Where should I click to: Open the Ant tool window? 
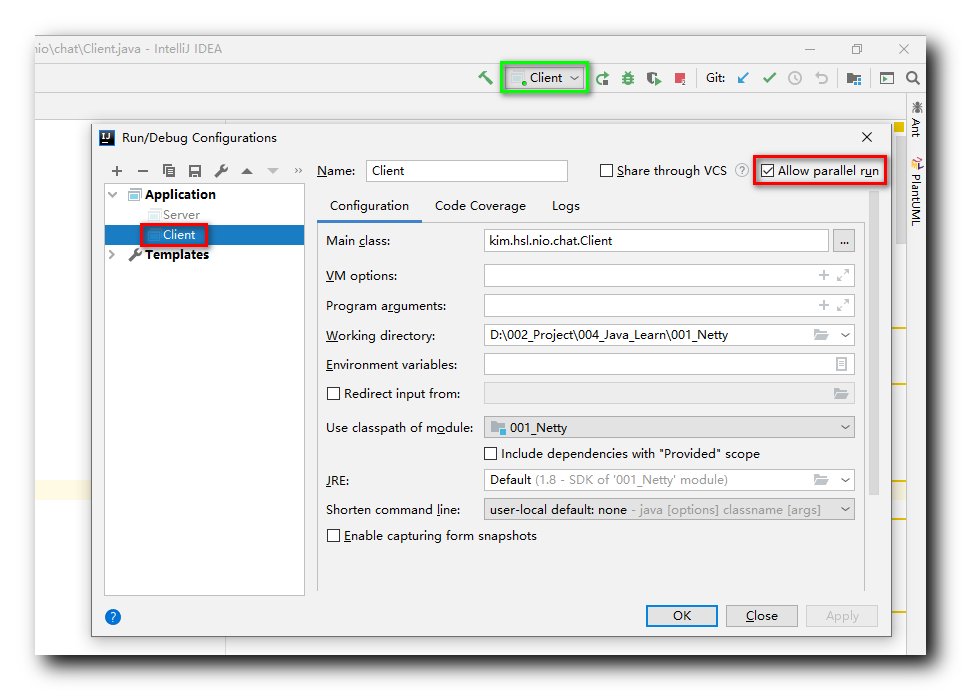[916, 119]
